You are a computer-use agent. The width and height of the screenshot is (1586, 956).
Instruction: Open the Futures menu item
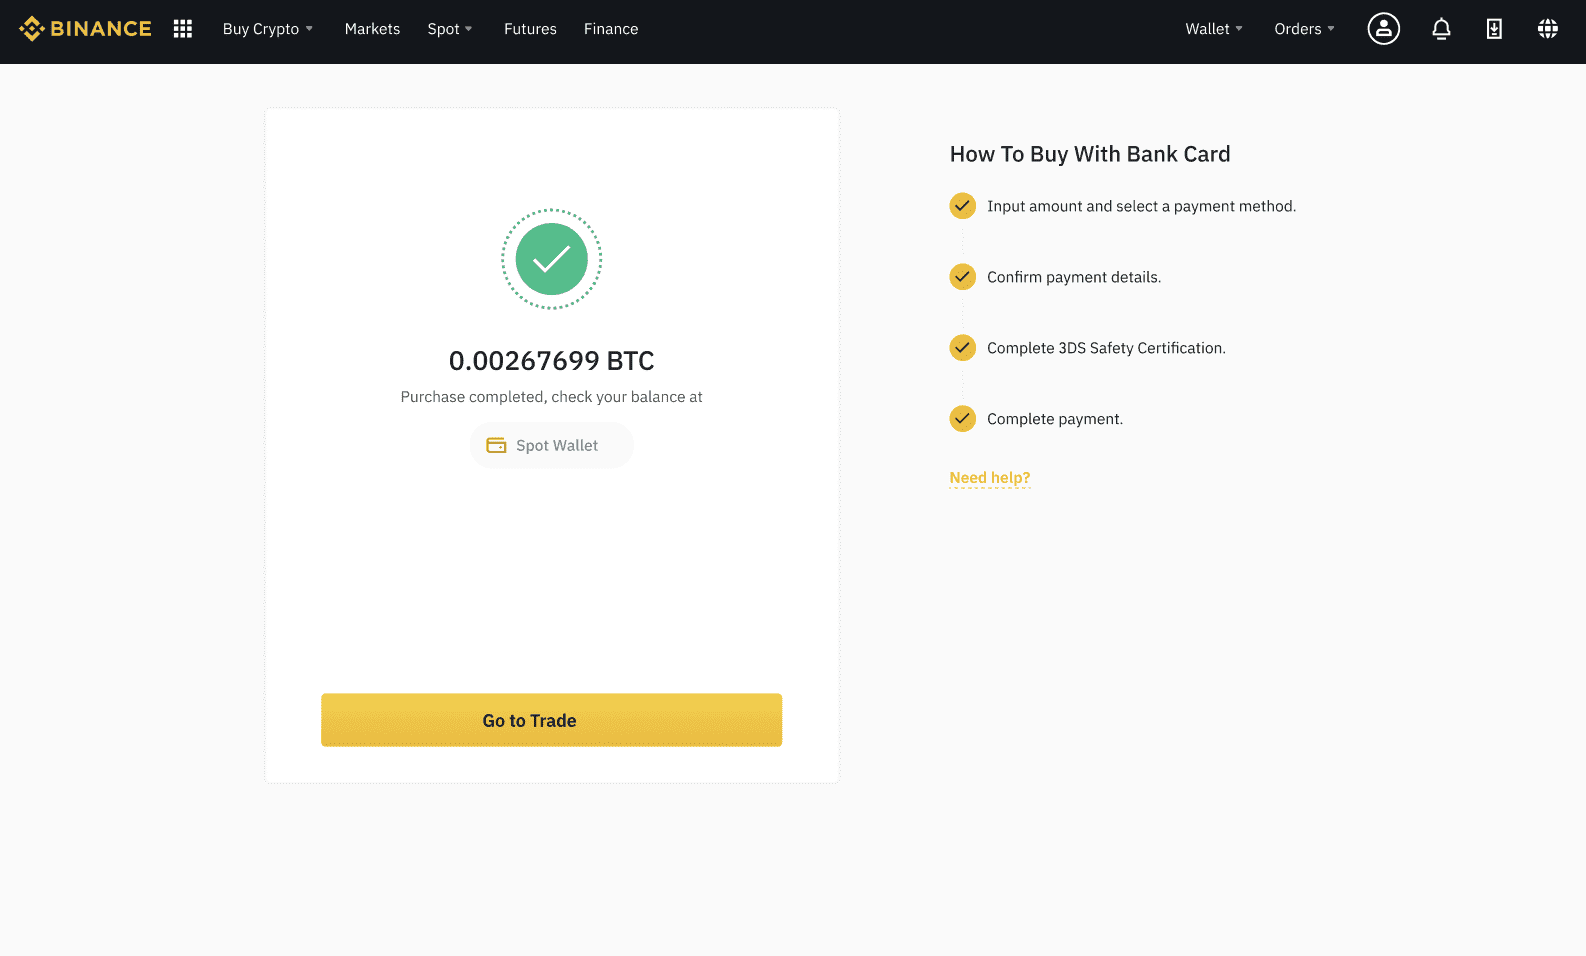(x=530, y=29)
